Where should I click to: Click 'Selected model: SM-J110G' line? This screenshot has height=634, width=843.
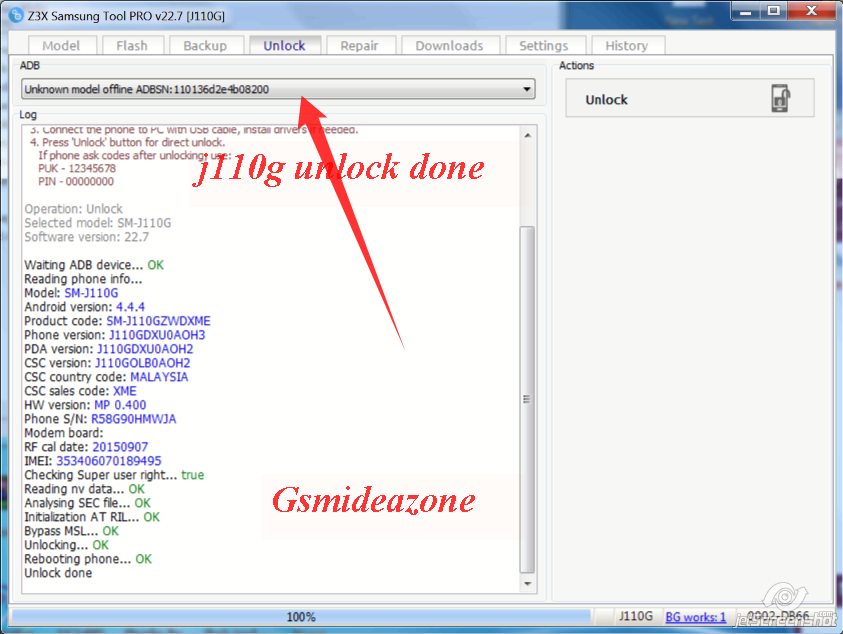click(x=98, y=223)
